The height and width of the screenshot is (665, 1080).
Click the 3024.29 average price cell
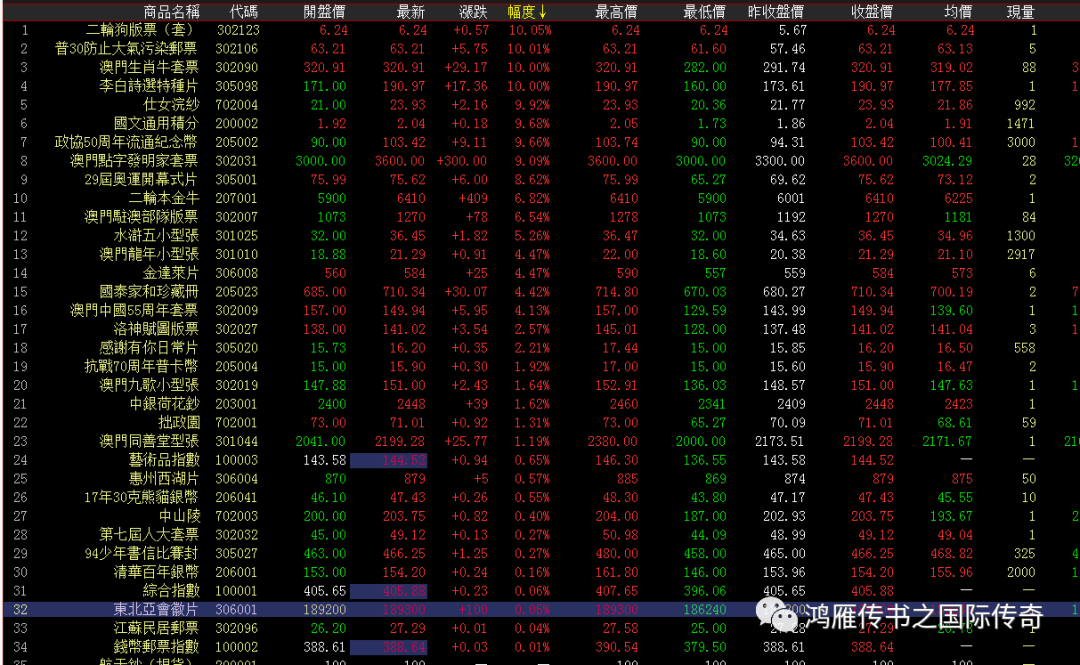pyautogui.click(x=947, y=161)
